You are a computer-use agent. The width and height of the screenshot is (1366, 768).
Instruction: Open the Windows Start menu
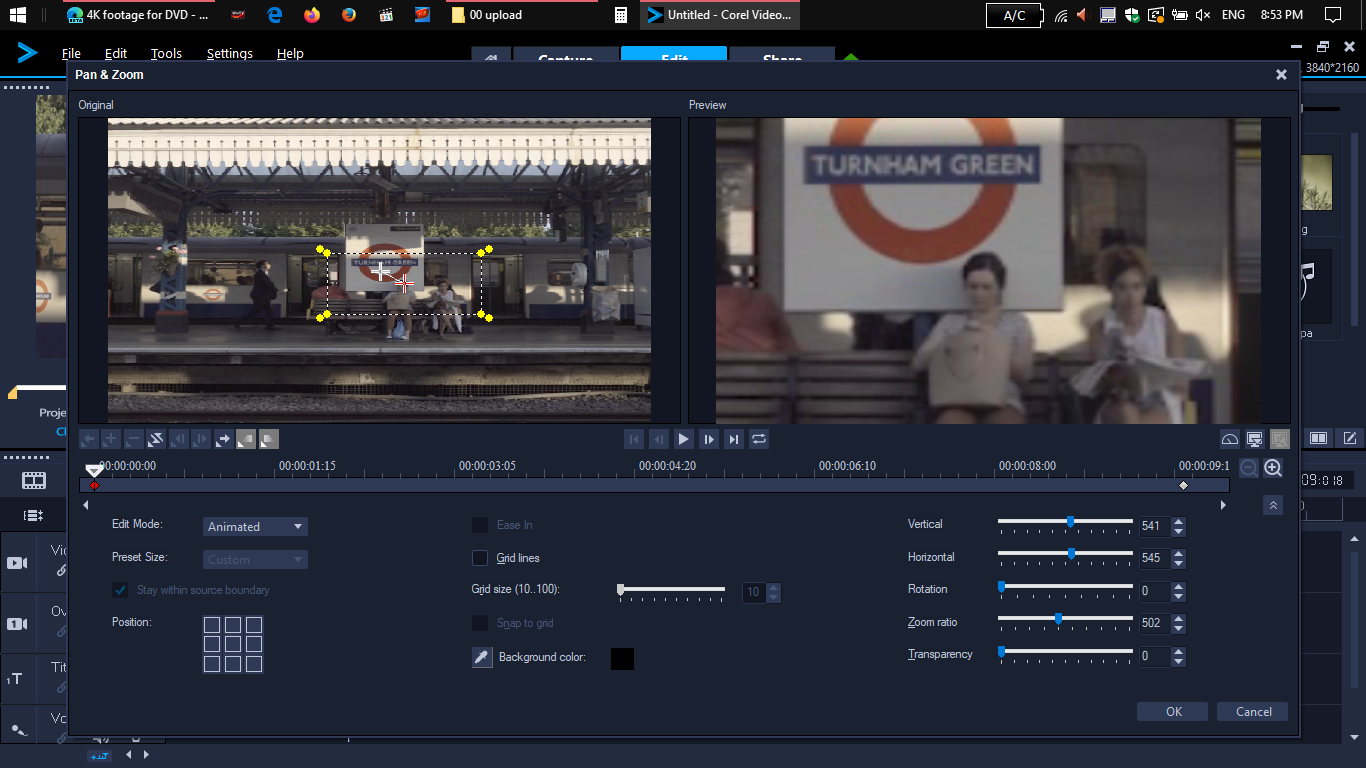18,15
